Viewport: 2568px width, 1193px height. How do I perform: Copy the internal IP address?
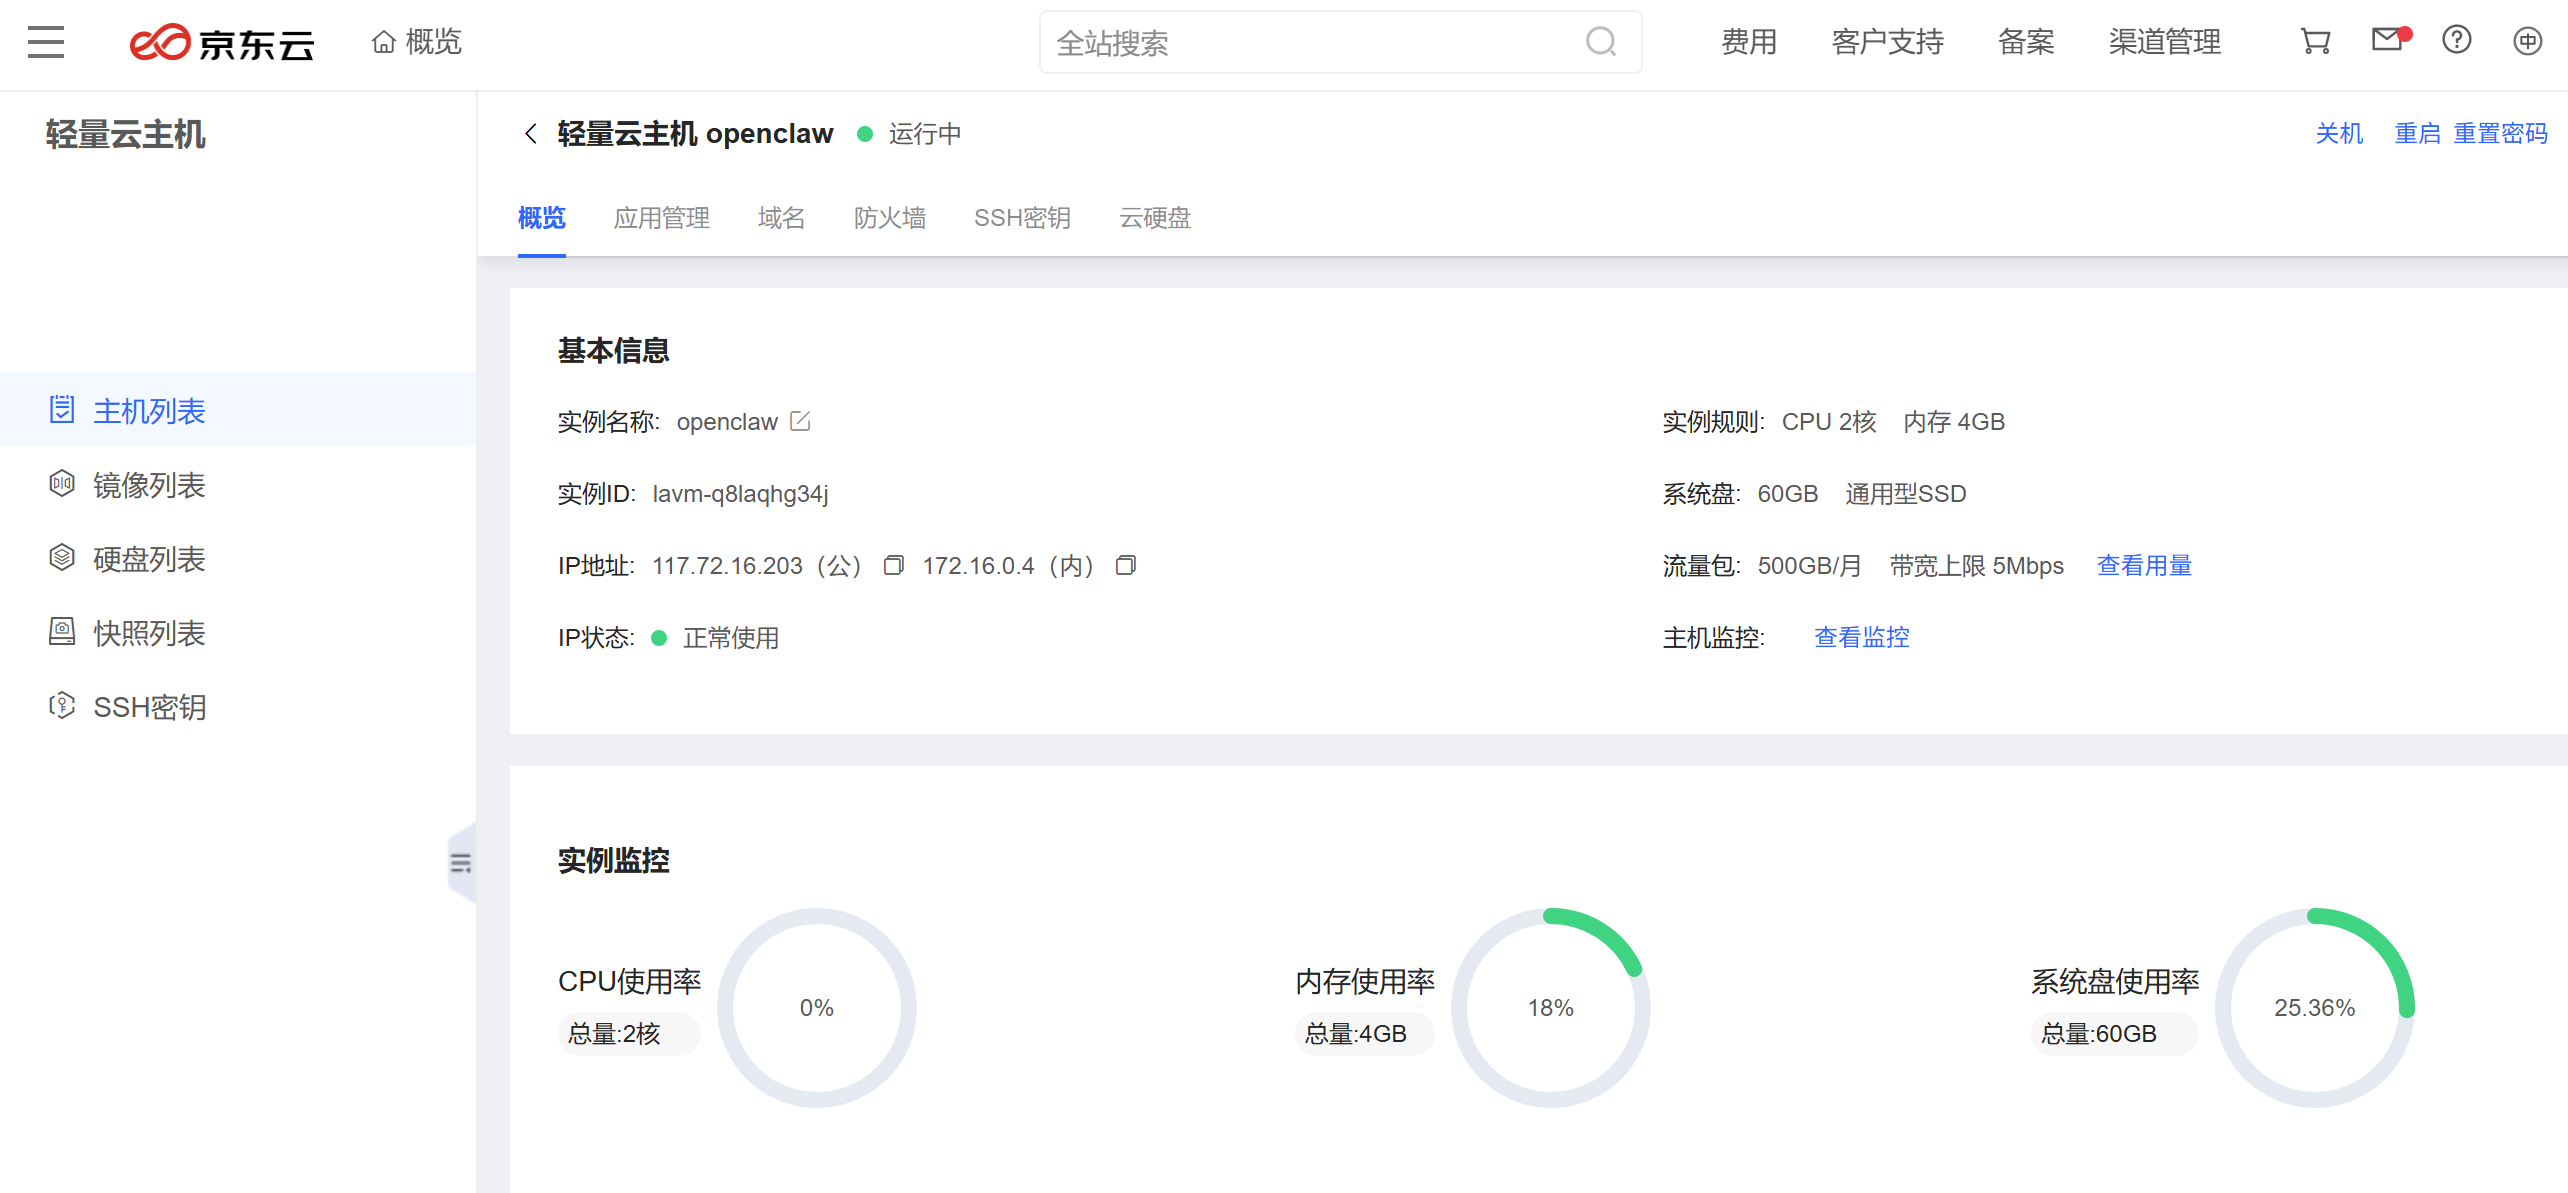[x=1125, y=566]
